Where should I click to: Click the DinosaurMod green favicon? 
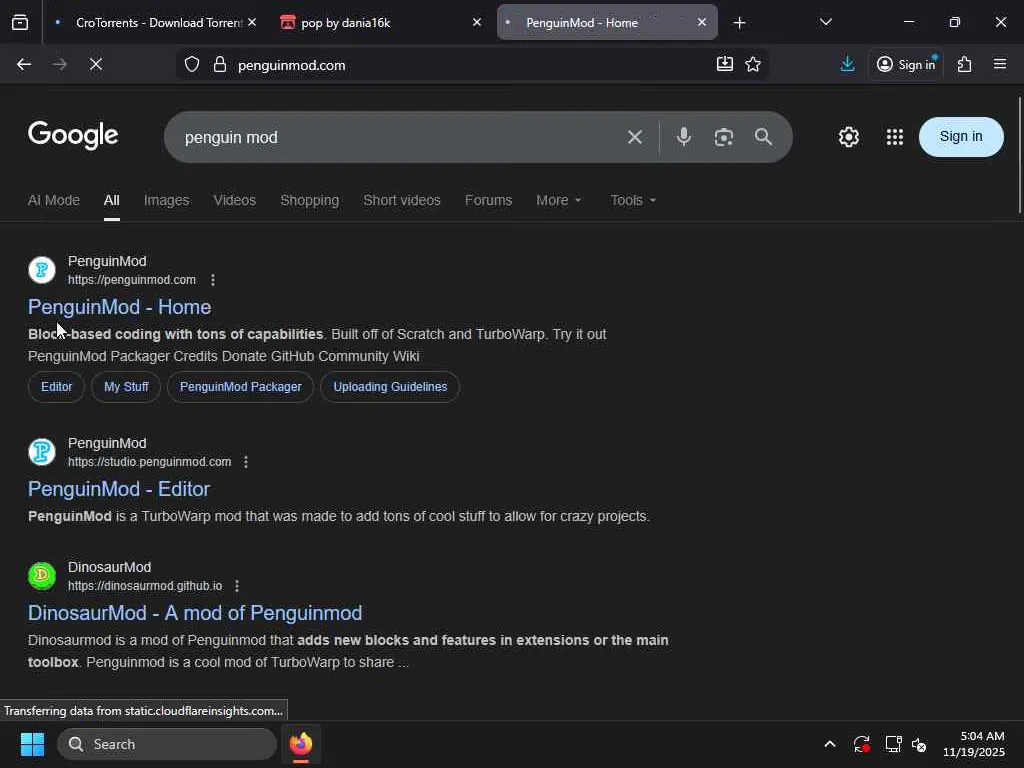click(42, 576)
